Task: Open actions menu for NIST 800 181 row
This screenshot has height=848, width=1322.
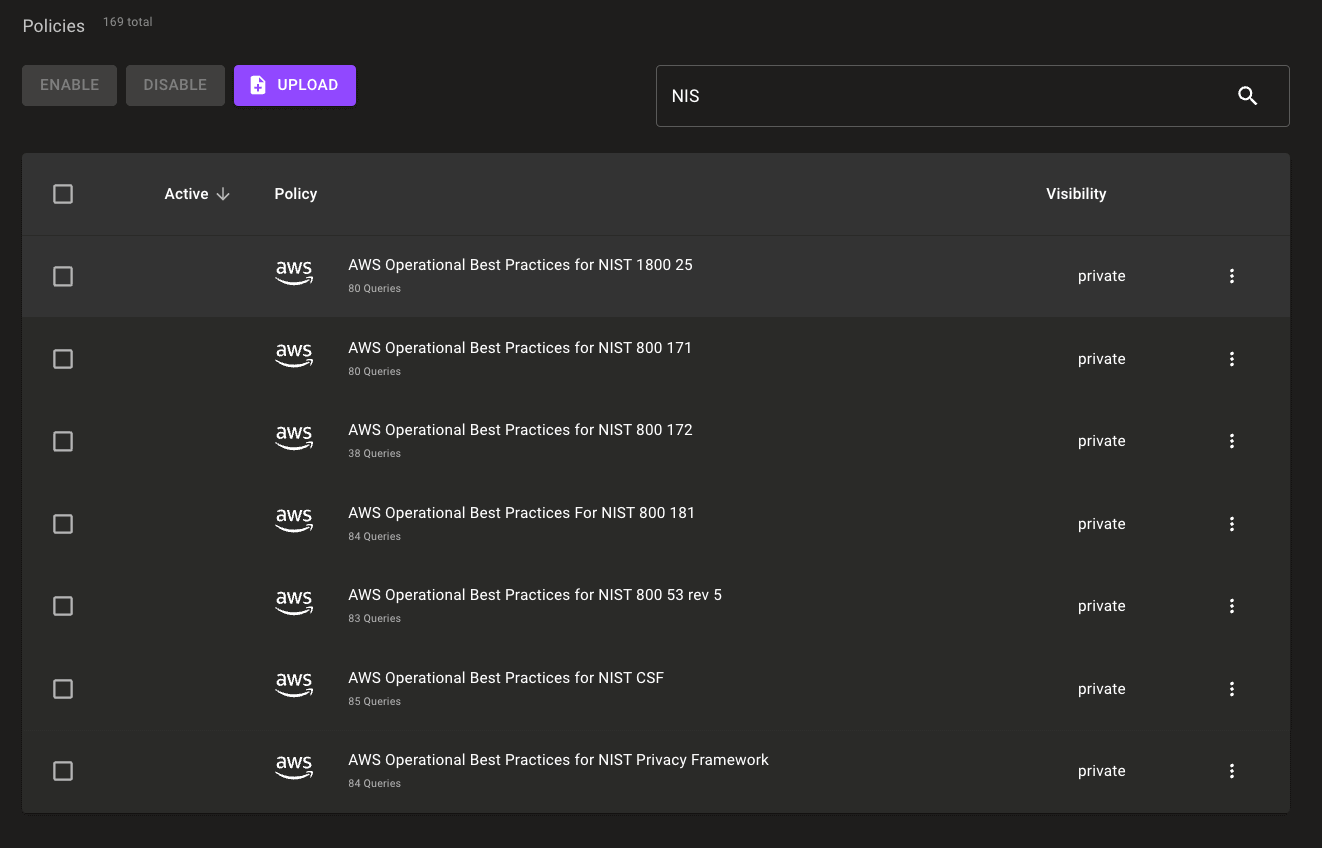Action: pos(1231,524)
